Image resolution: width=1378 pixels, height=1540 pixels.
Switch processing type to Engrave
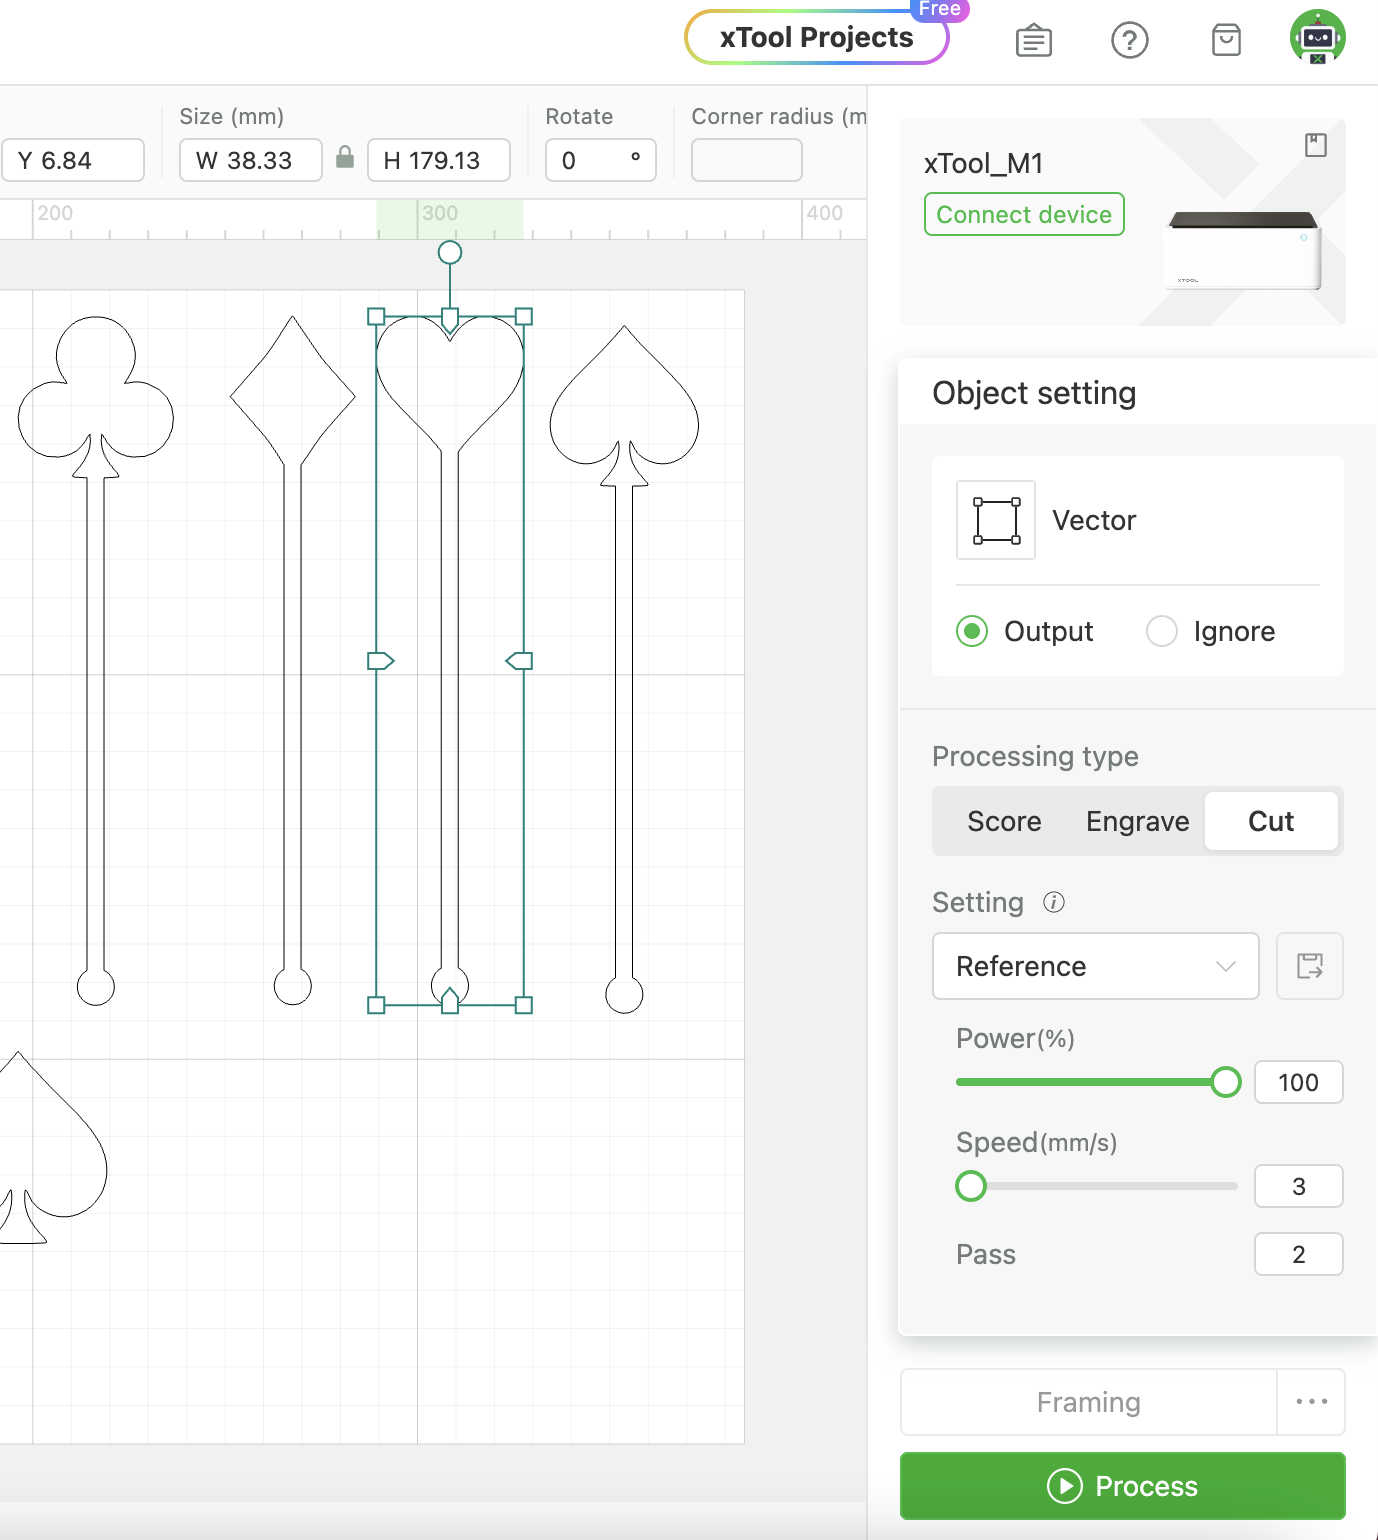click(x=1137, y=821)
